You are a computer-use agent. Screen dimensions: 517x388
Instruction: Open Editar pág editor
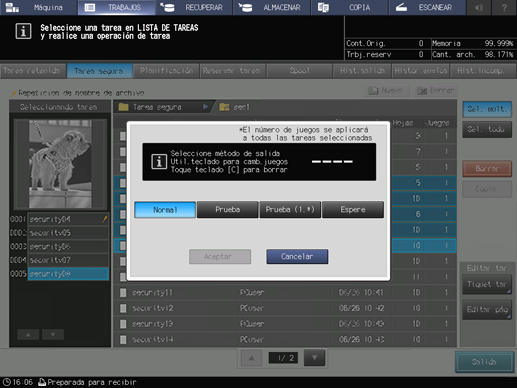(x=487, y=310)
